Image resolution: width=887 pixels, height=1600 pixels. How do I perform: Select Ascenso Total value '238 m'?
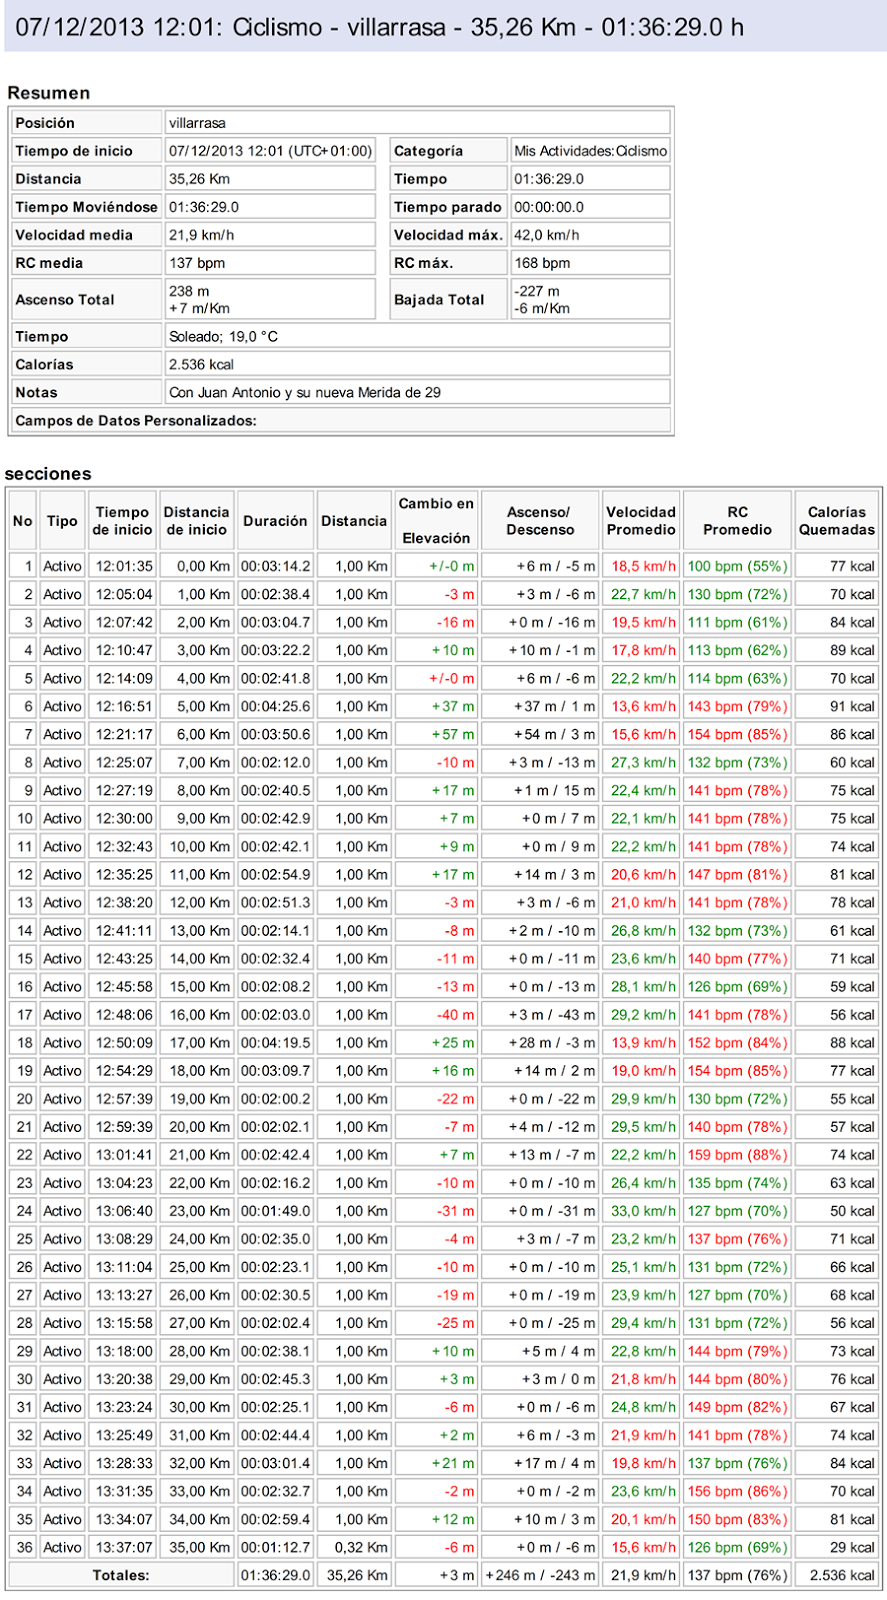(x=189, y=291)
